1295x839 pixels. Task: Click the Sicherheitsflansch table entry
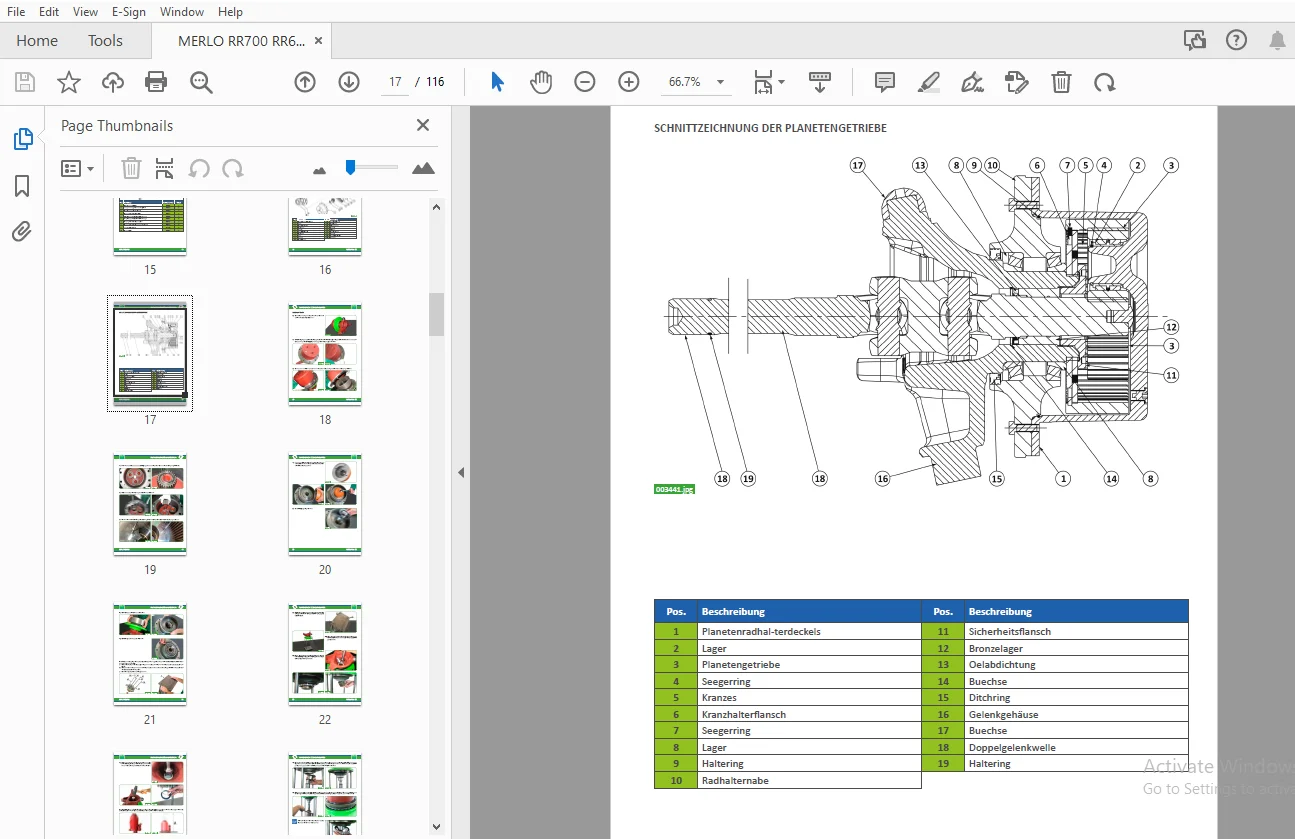tap(1010, 631)
